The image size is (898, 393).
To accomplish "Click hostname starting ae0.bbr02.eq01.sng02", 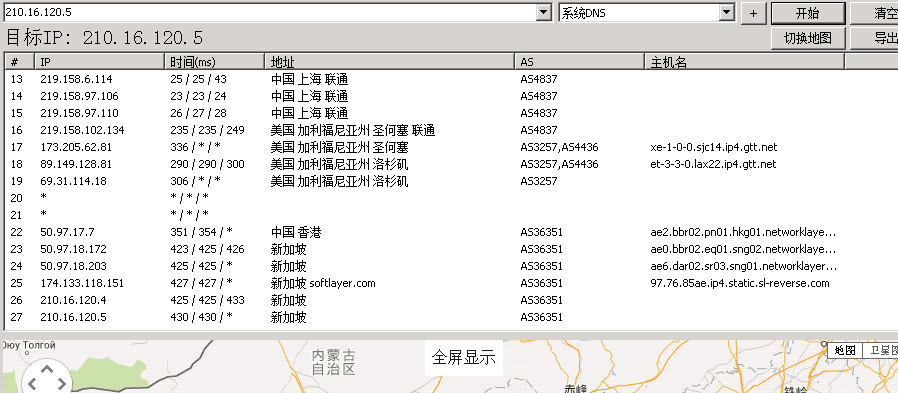I will click(x=744, y=249).
